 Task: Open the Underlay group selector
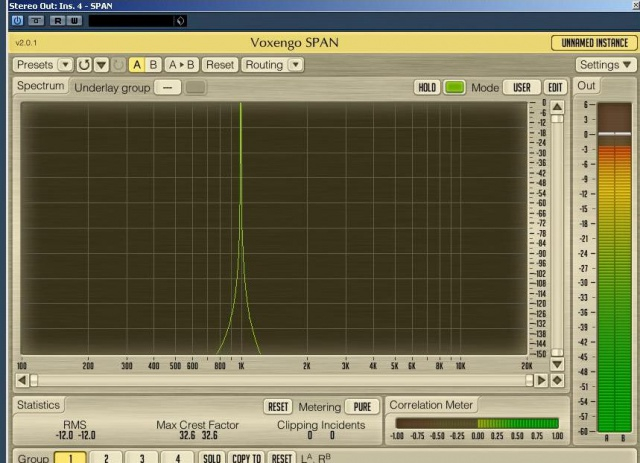point(167,87)
